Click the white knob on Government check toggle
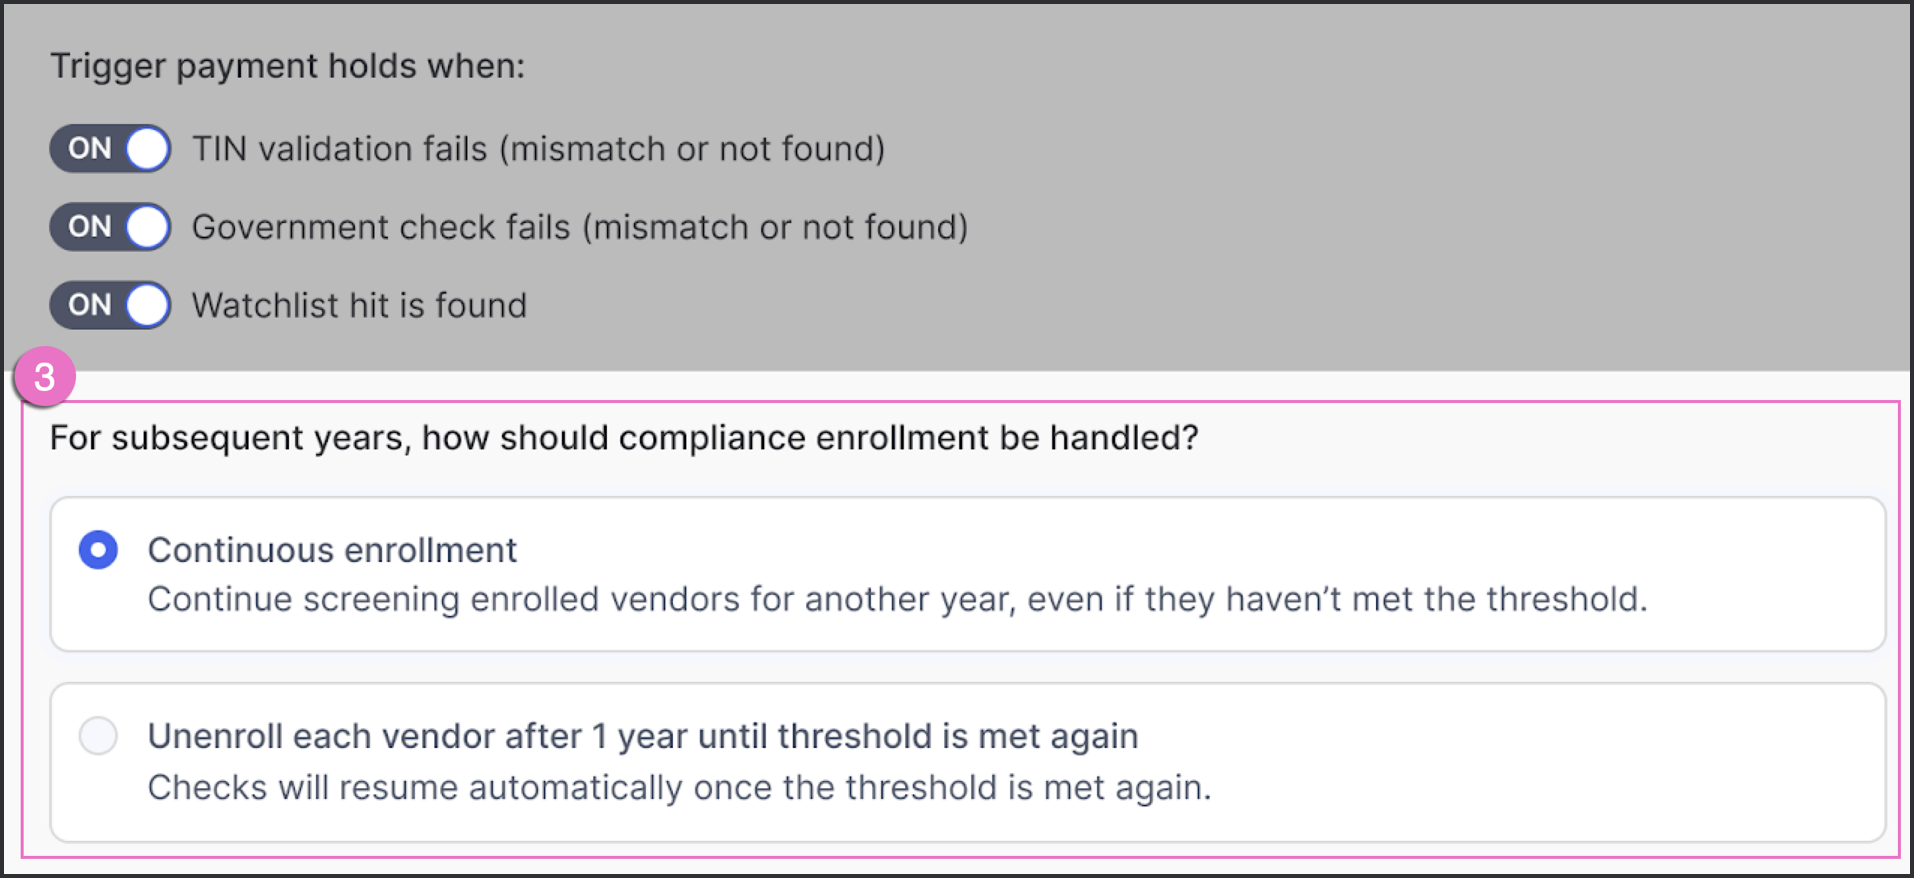Screen dimensions: 1914x878 click(x=147, y=227)
